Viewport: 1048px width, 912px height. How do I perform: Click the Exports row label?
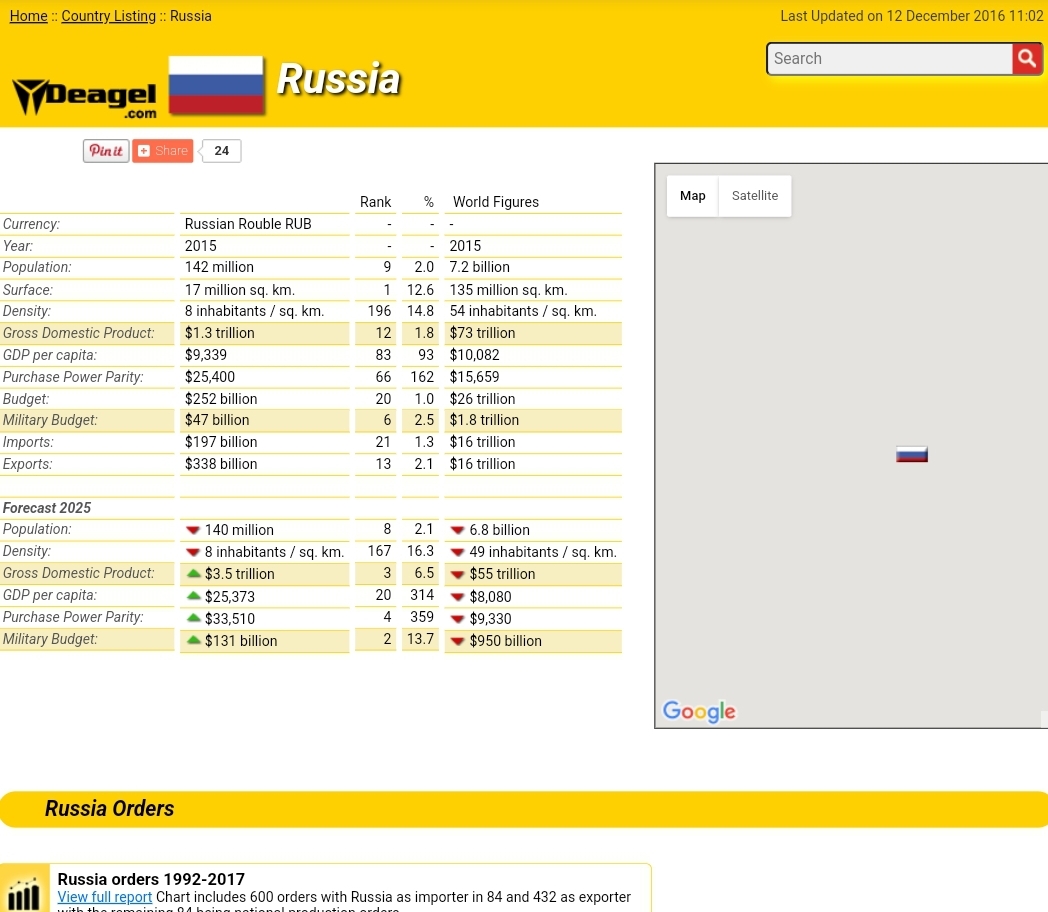pyautogui.click(x=27, y=464)
